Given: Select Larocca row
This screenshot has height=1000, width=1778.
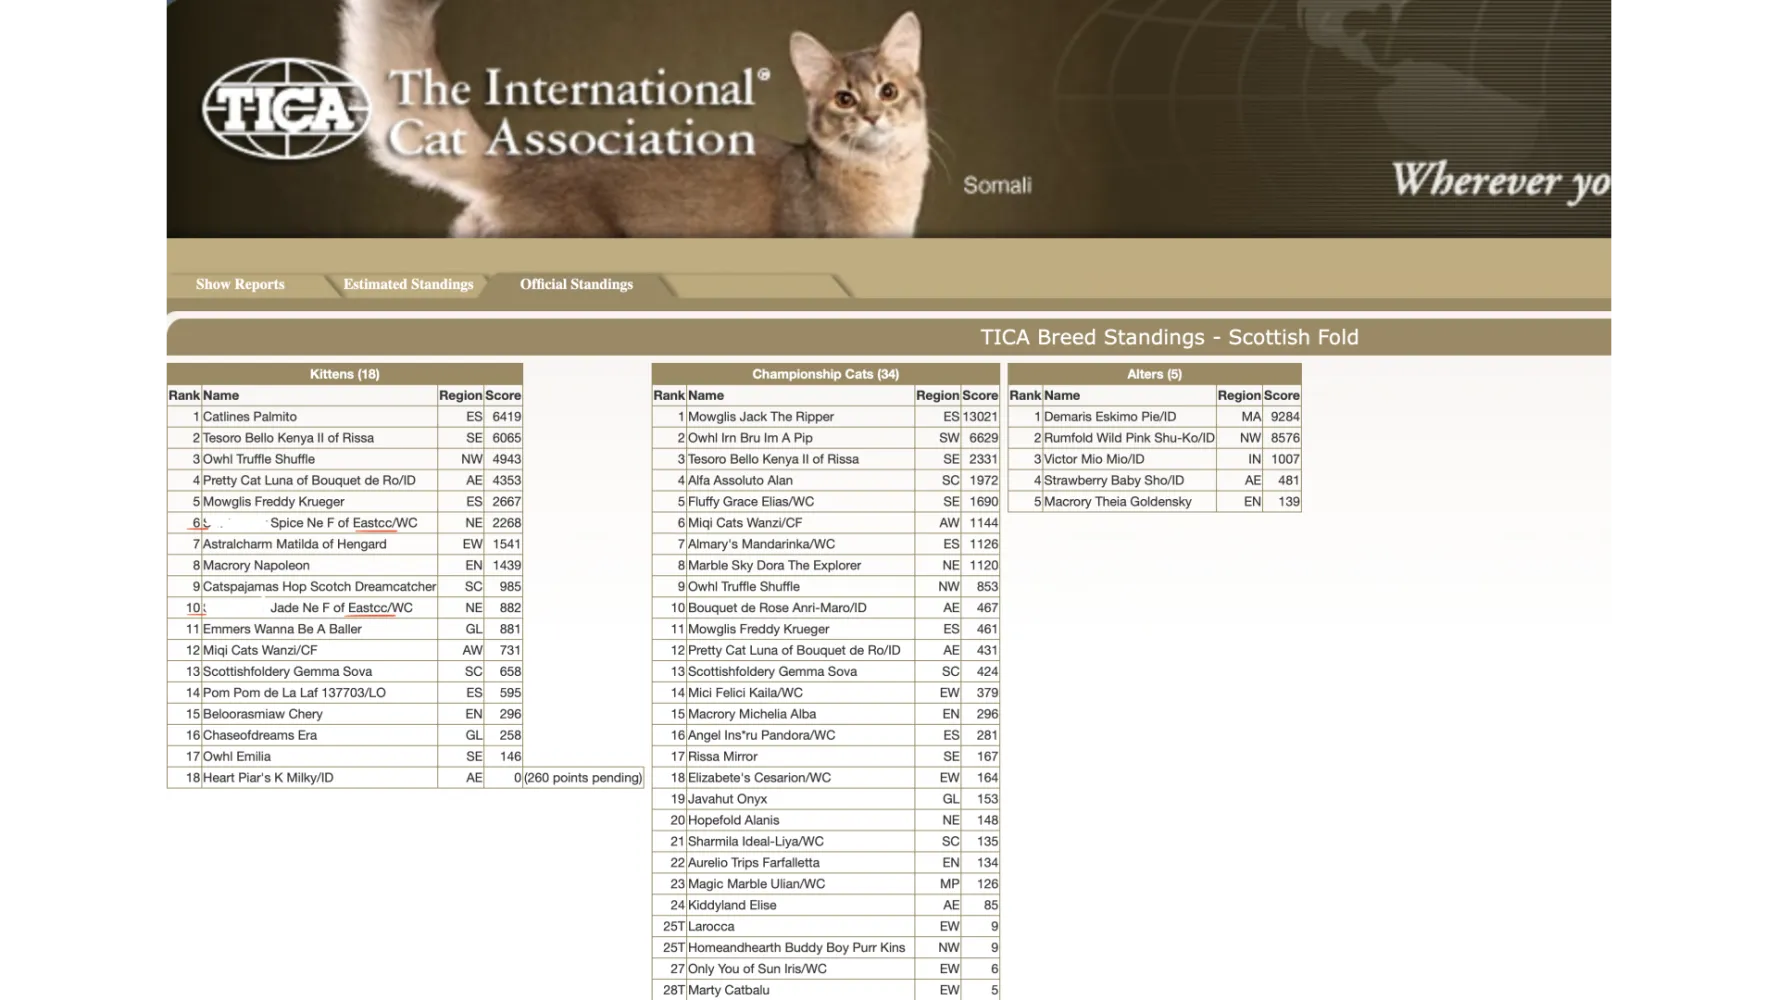Looking at the screenshot, I should pos(825,927).
